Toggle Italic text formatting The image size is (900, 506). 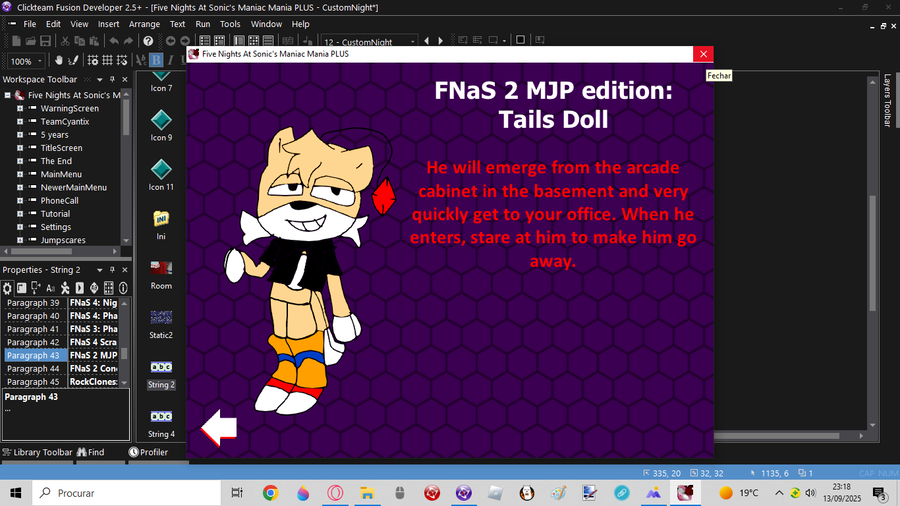click(170, 60)
